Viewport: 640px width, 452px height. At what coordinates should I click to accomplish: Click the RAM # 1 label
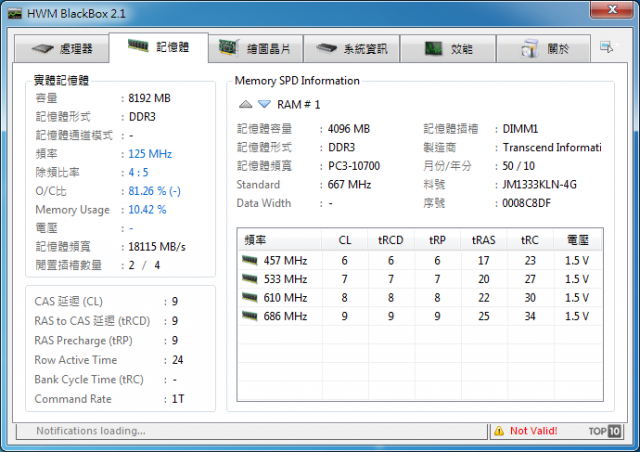click(x=299, y=105)
